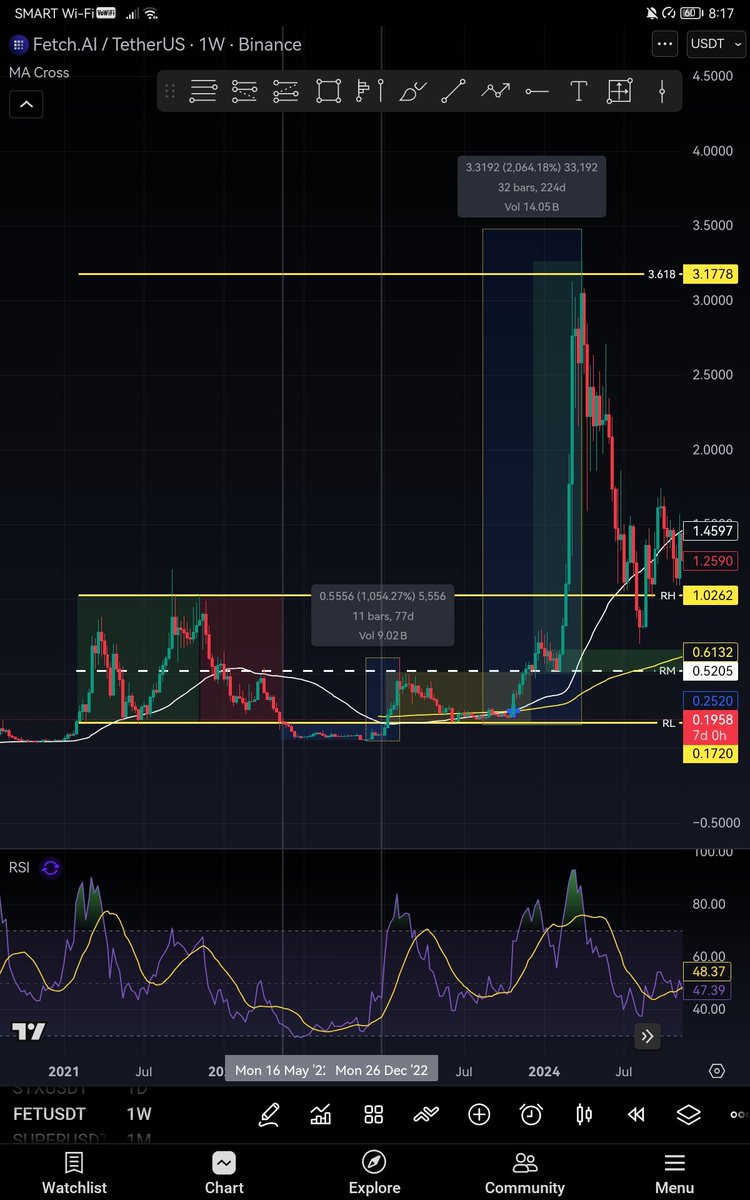Open the object tree layers icon
750x1200 pixels.
tap(688, 1114)
